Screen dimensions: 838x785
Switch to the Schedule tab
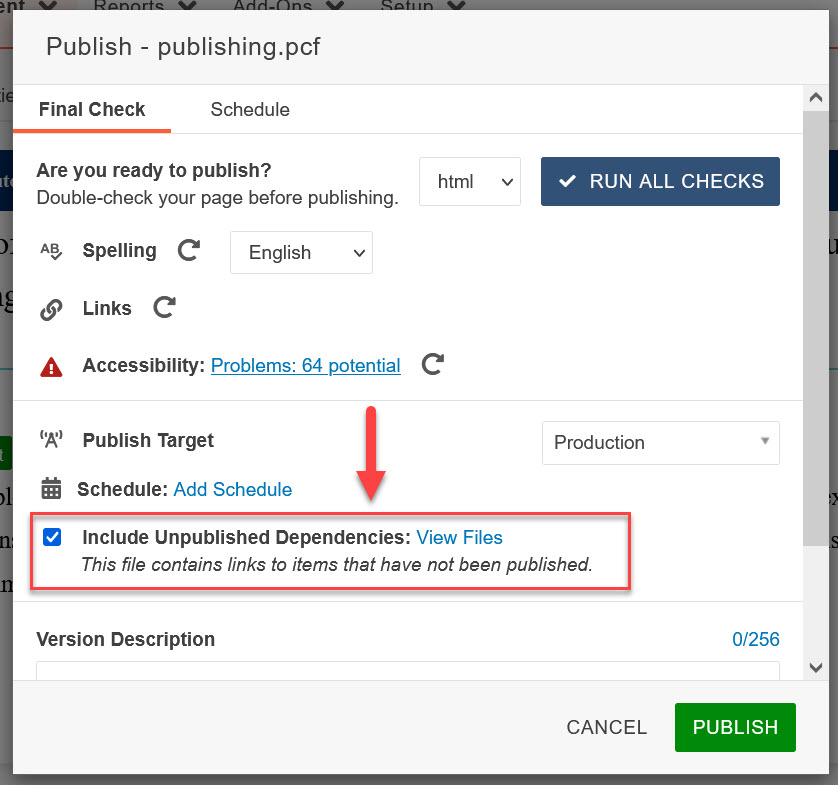coord(250,110)
